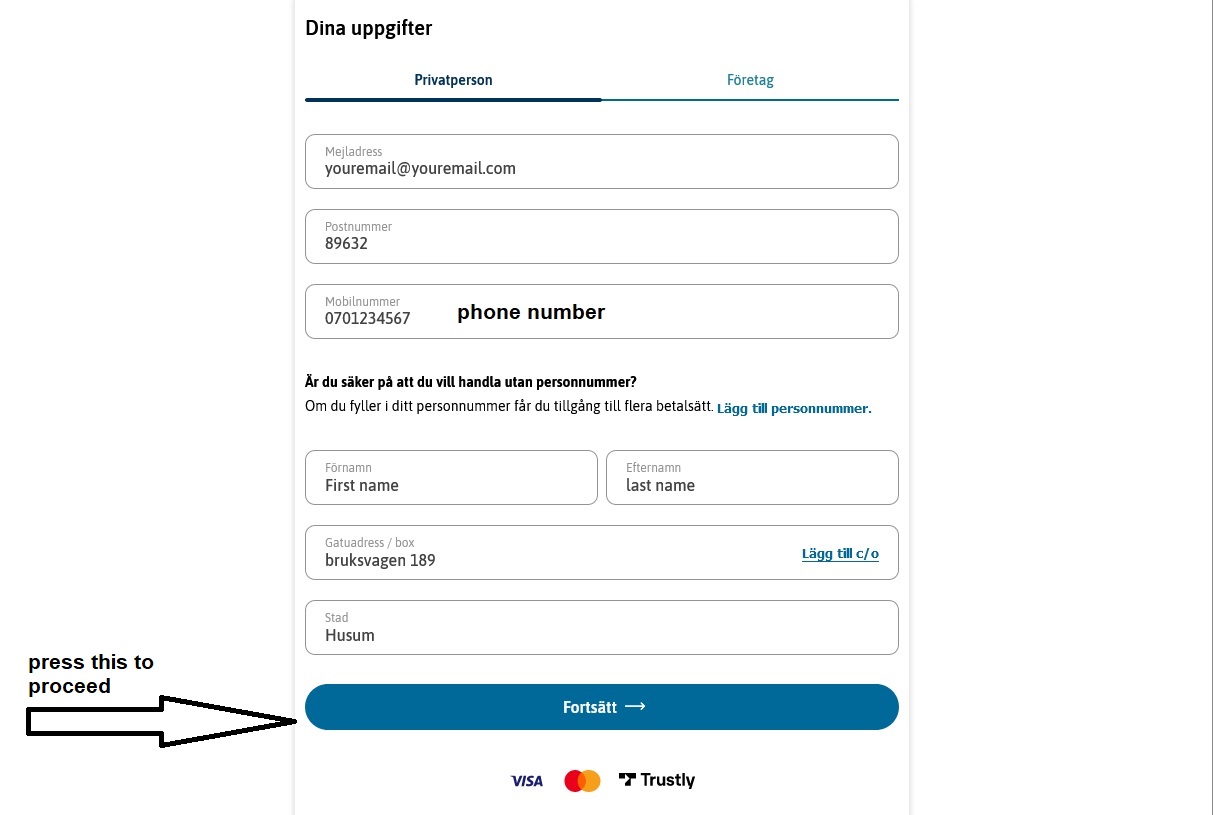The height and width of the screenshot is (815, 1213).
Task: Click the Trustly logo icon
Action: (657, 780)
